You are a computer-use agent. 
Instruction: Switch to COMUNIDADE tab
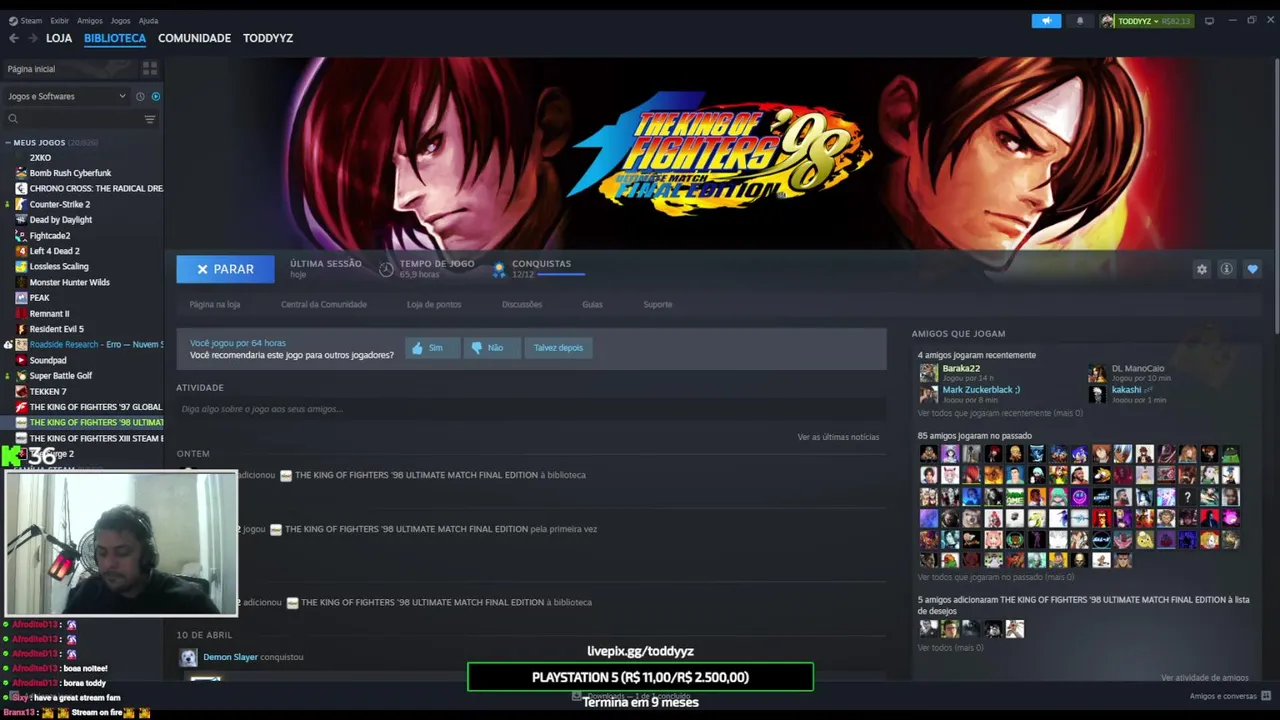click(x=194, y=38)
